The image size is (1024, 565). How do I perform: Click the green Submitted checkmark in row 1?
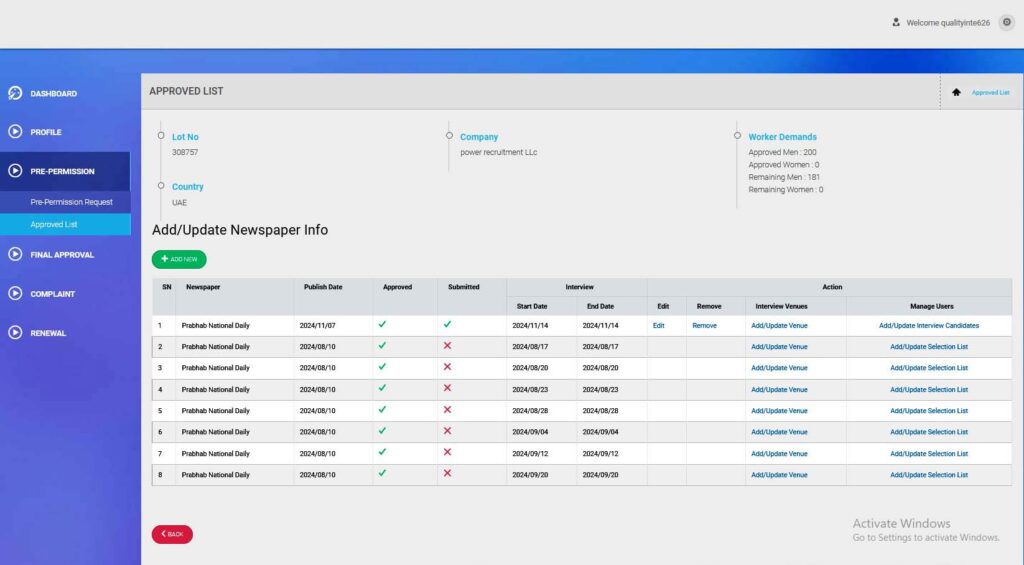click(447, 325)
